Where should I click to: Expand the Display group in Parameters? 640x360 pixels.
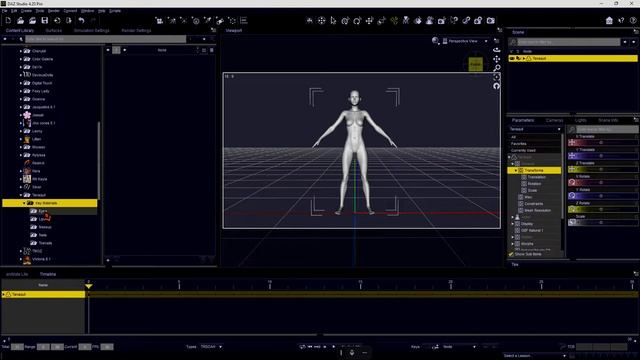[x=513, y=224]
